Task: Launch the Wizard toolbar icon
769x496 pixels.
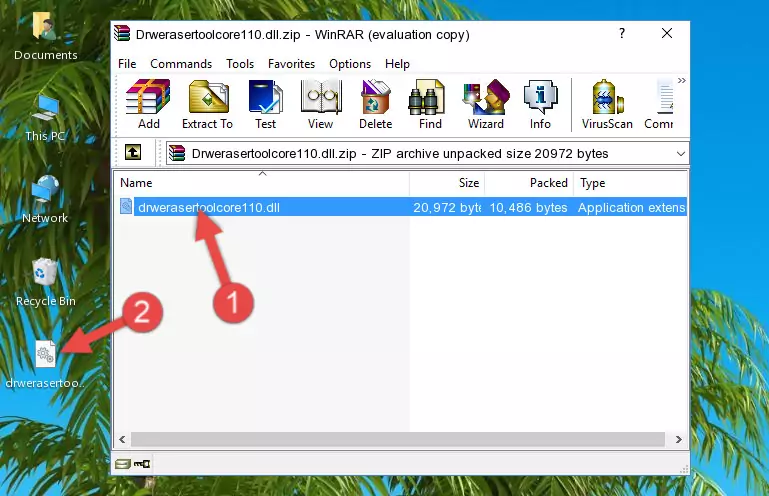Action: point(486,104)
